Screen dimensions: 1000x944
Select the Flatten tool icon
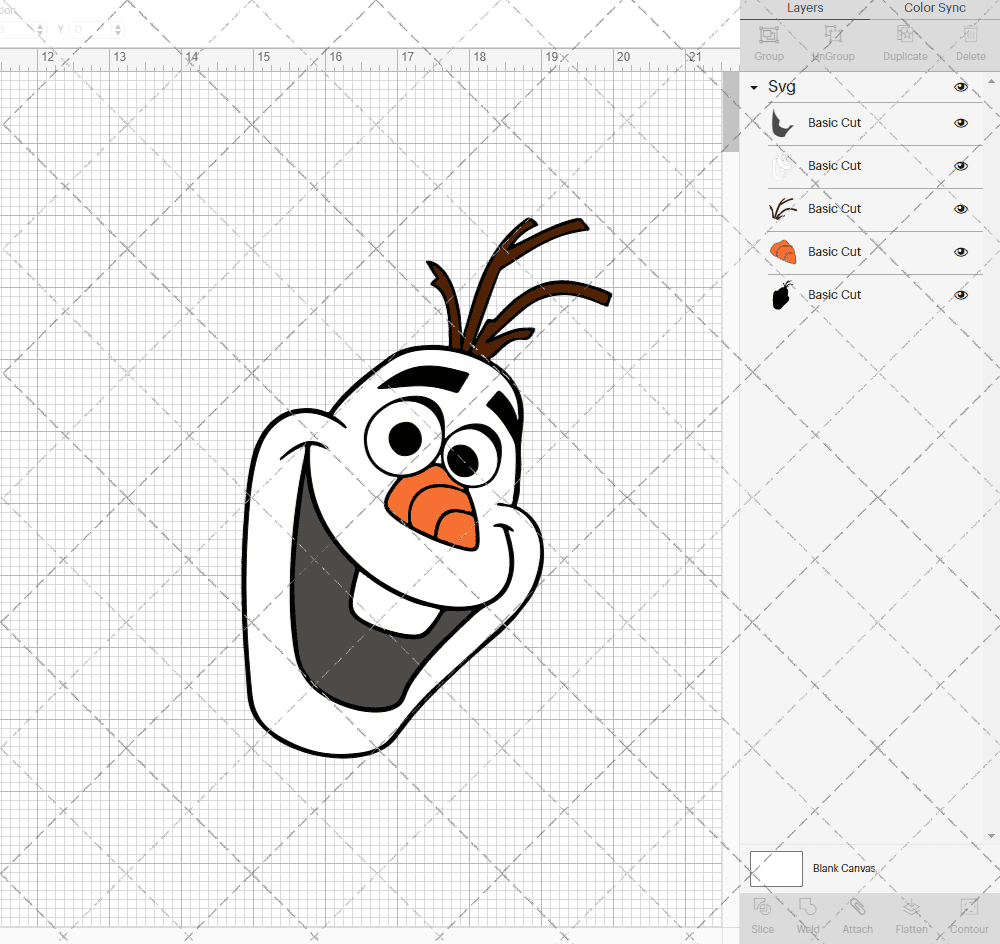[911, 906]
